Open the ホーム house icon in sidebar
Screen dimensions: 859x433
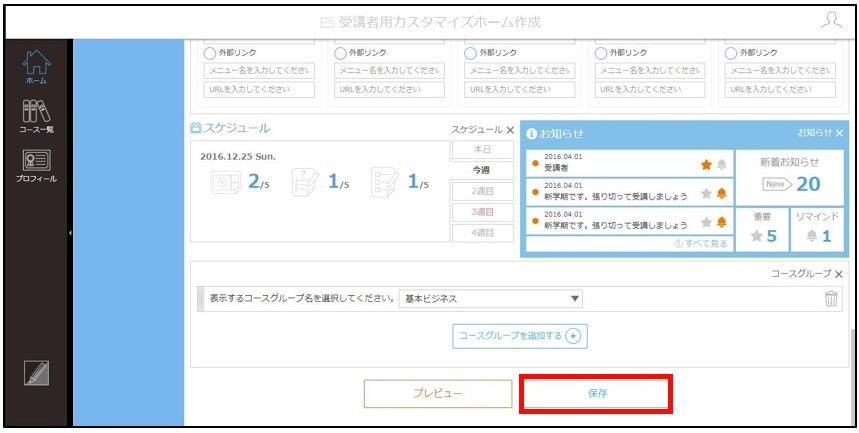[x=36, y=62]
